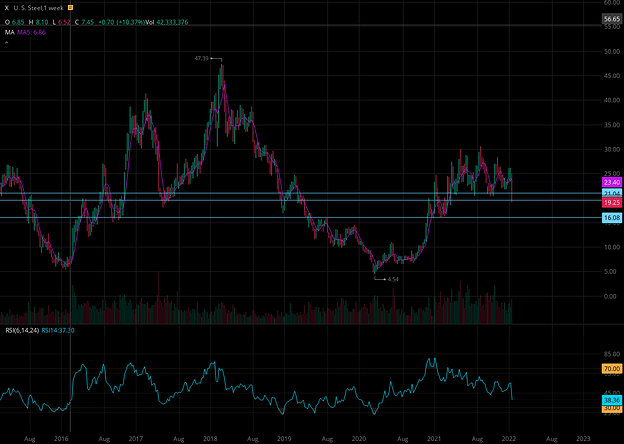This screenshot has width=624, height=444.
Task: Open the yellow note icon beside U.S. Steel title
Action: pyautogui.click(x=70, y=8)
